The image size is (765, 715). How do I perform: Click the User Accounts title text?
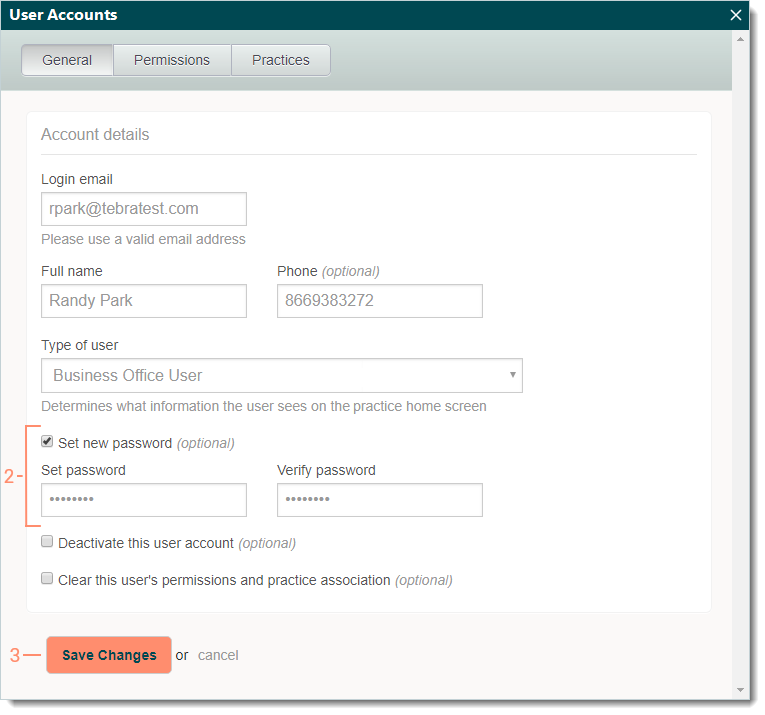click(x=63, y=15)
